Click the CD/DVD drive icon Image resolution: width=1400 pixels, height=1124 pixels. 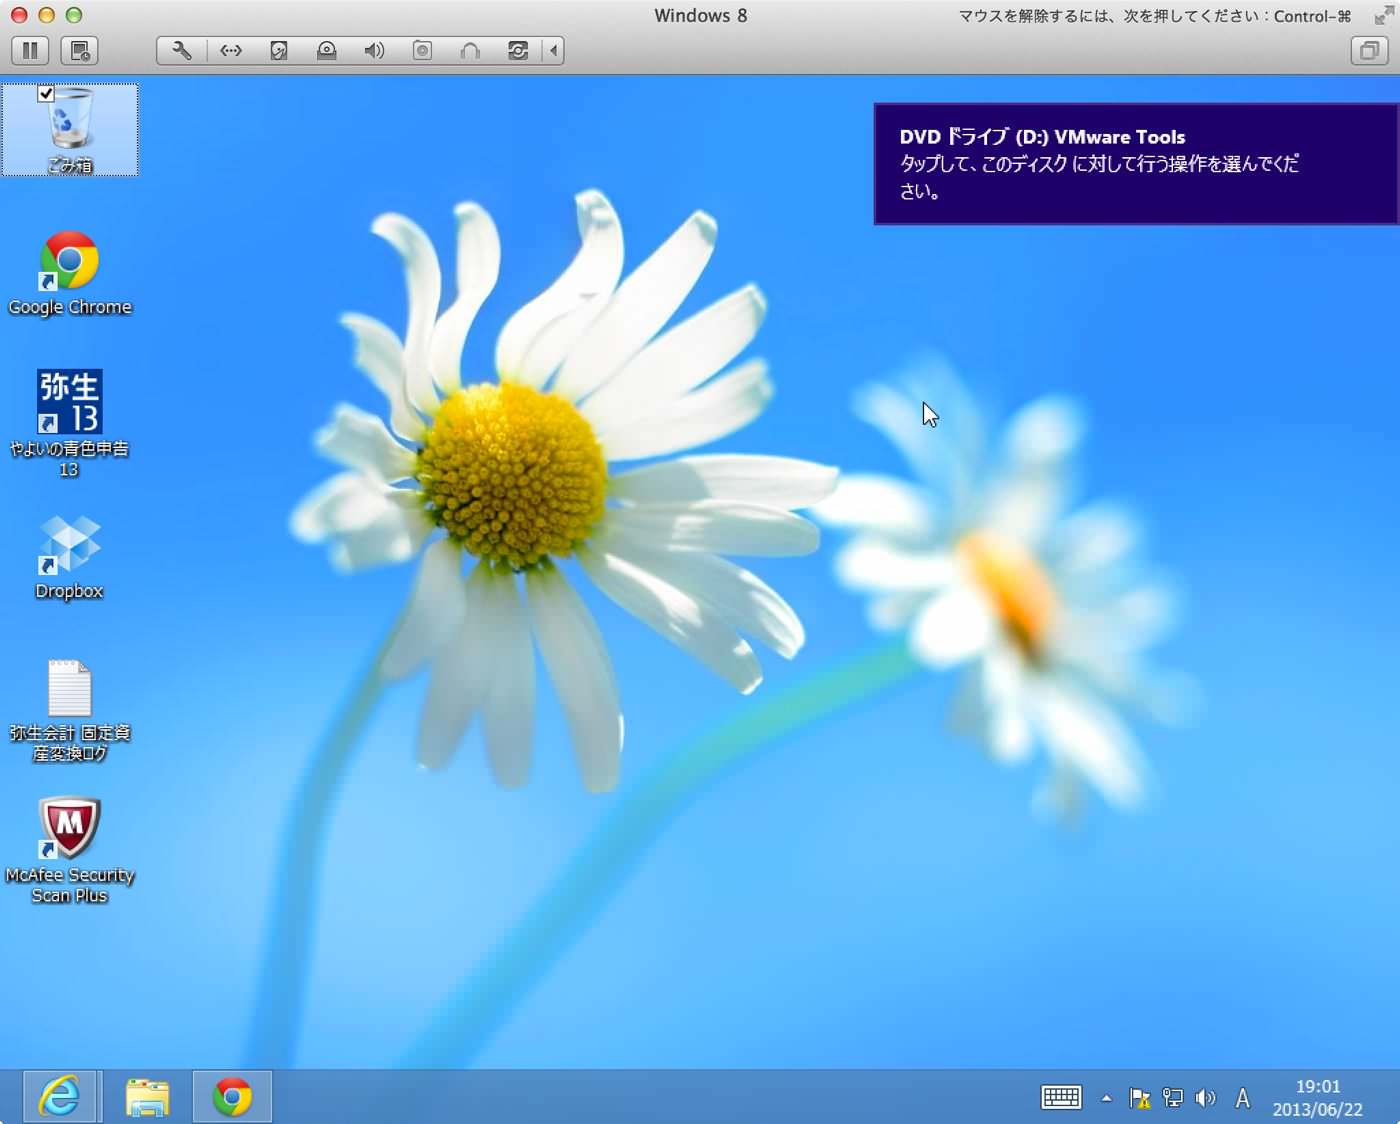click(x=326, y=50)
